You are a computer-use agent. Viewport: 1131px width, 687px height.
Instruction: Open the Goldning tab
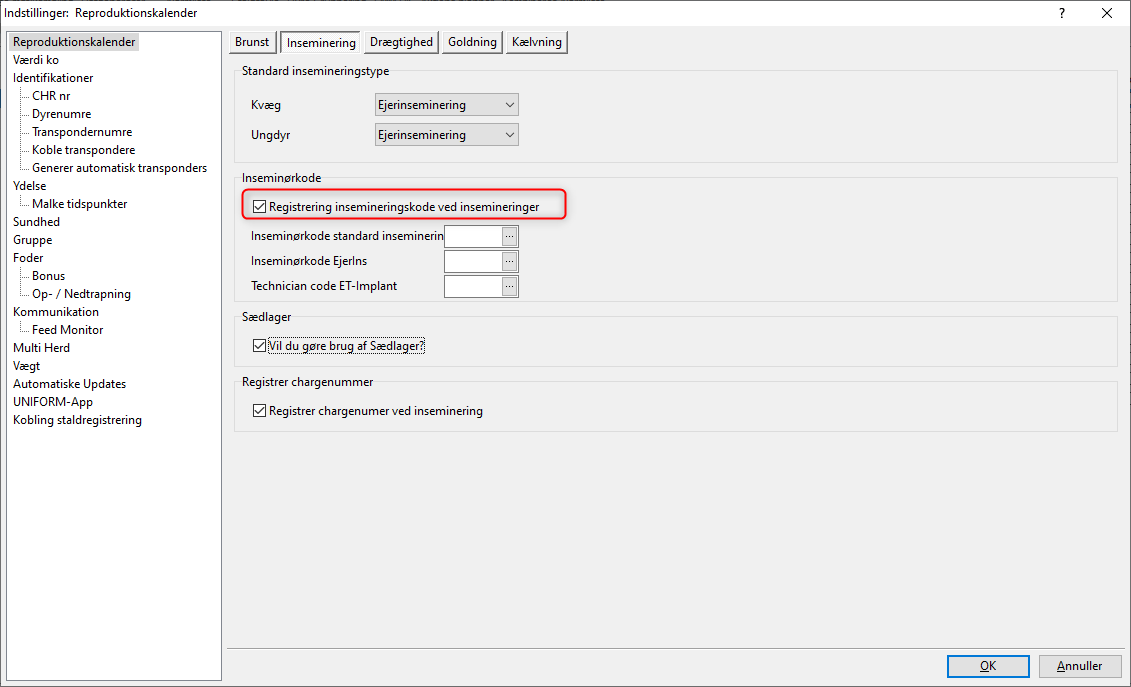coord(472,42)
